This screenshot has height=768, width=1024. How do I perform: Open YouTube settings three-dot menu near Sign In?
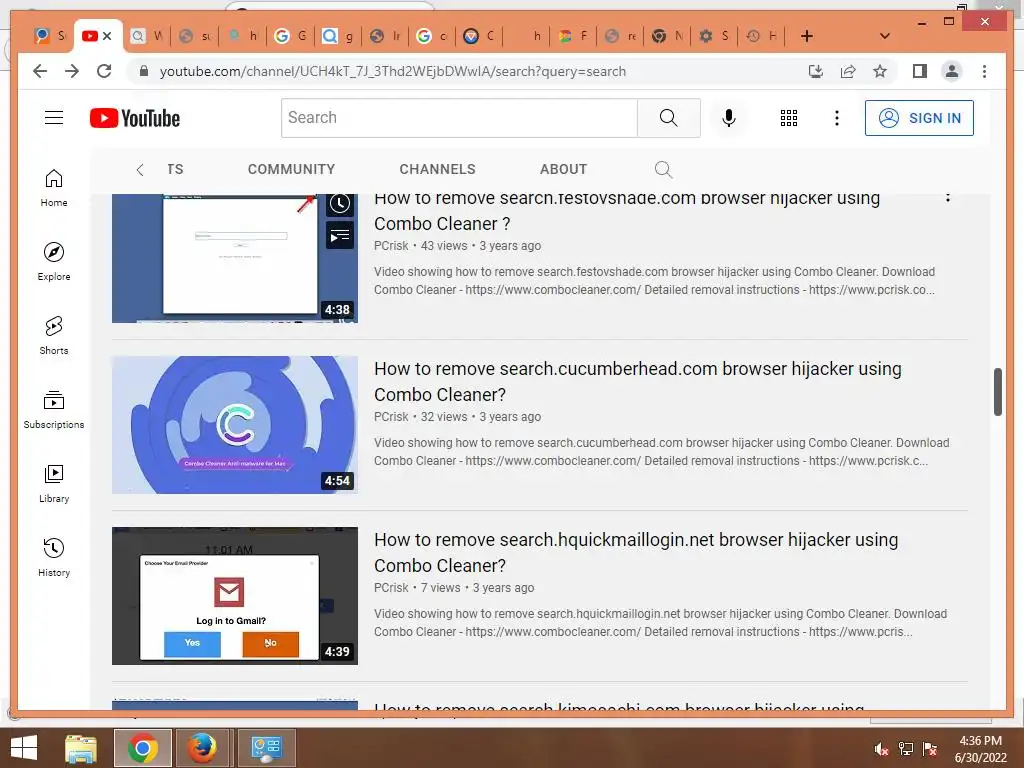point(837,118)
